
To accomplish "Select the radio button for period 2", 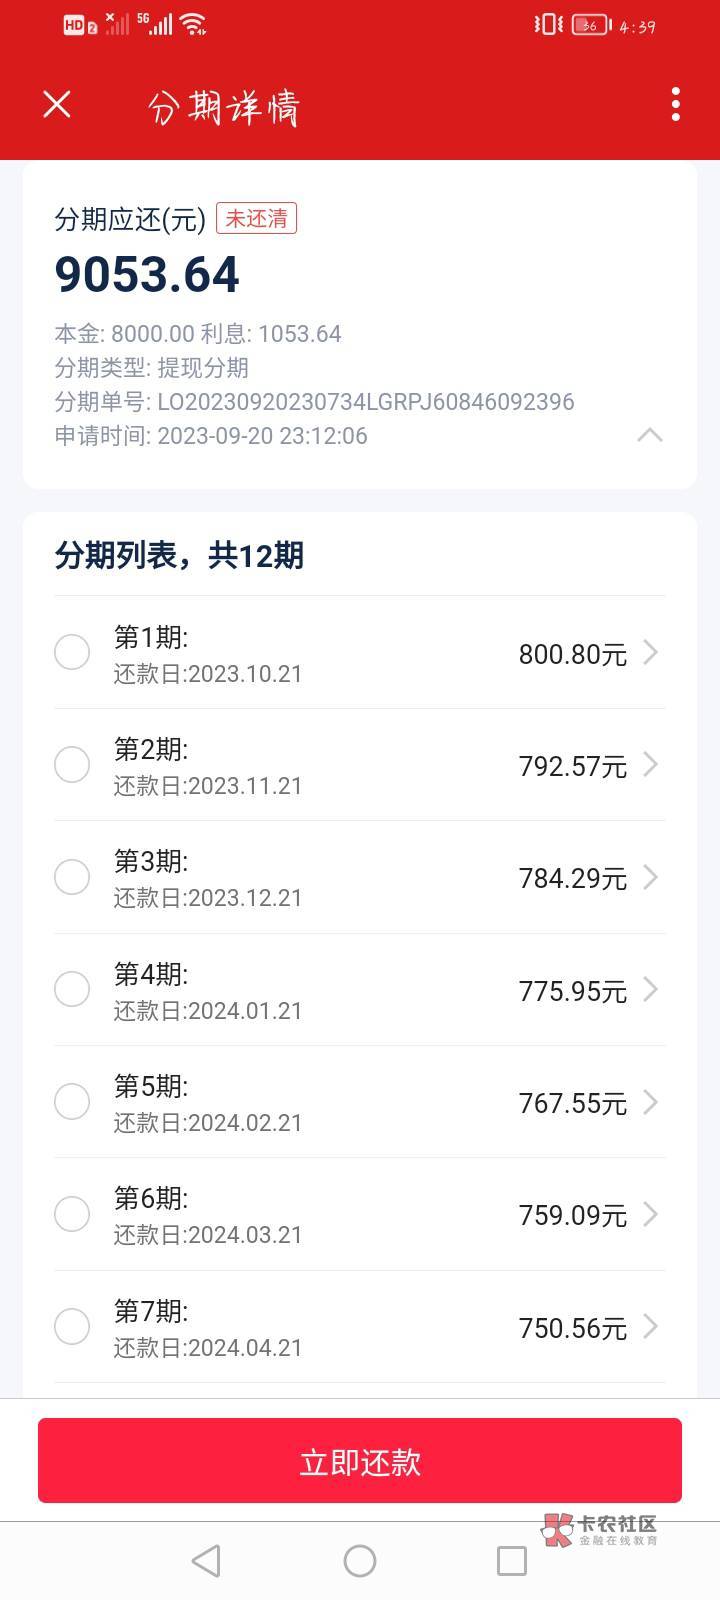I will [72, 765].
